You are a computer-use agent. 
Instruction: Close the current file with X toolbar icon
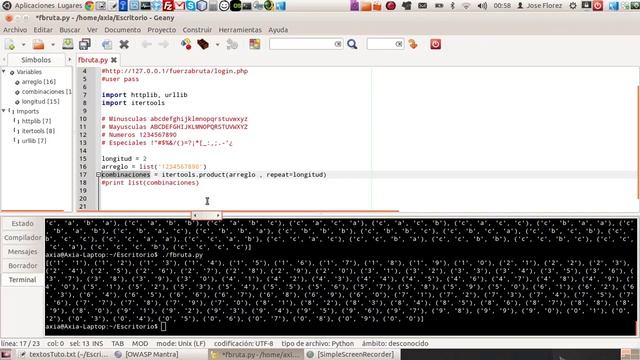124,44
